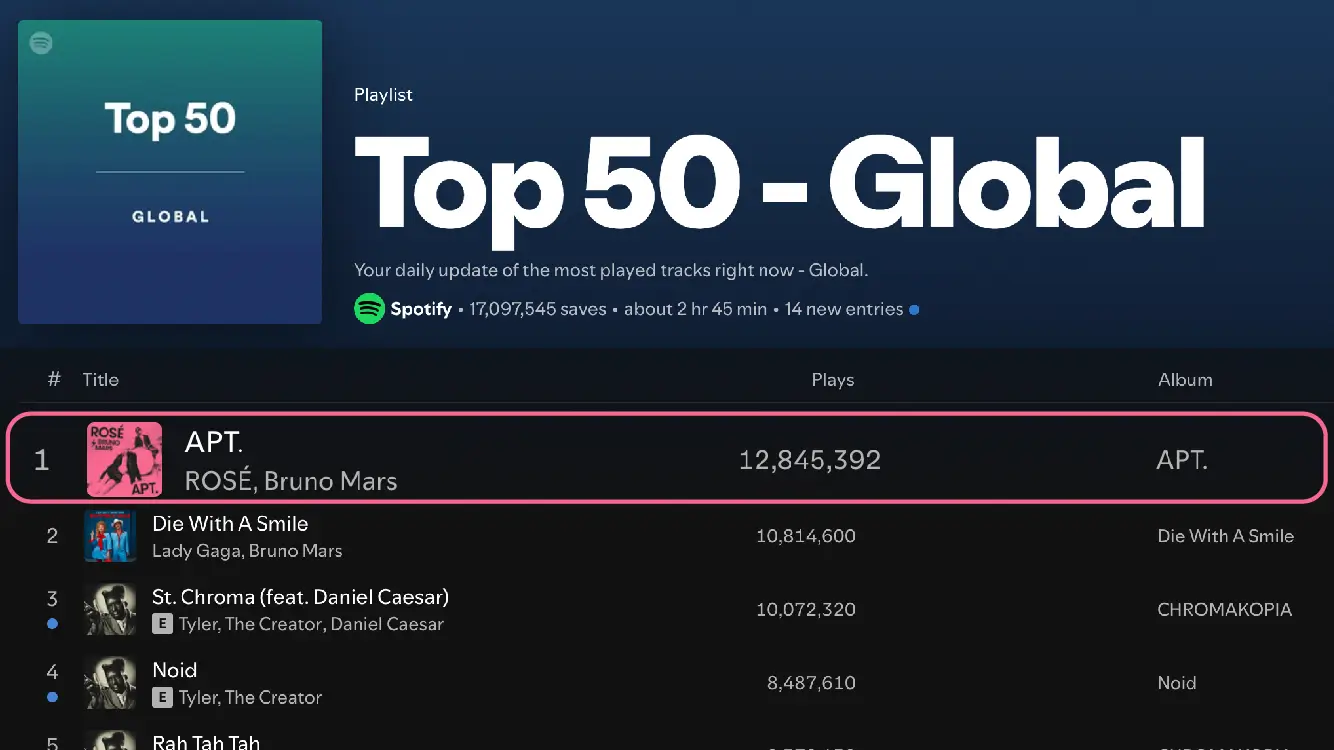Viewport: 1334px width, 750px height.
Task: Open artists 'Tyler, The Creator, Daniel Caesar'
Action: 311,624
